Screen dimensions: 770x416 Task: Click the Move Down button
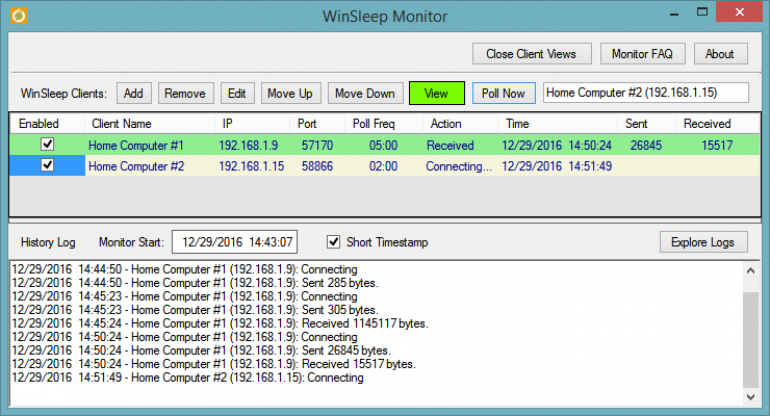click(x=365, y=93)
